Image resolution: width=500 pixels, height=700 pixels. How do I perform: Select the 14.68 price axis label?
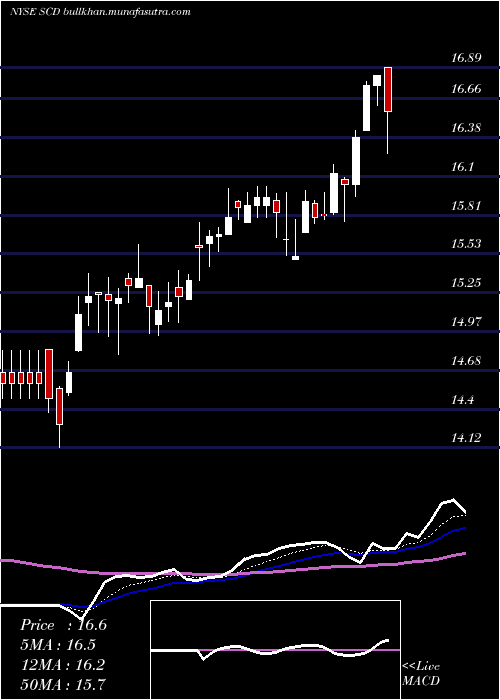pos(466,360)
